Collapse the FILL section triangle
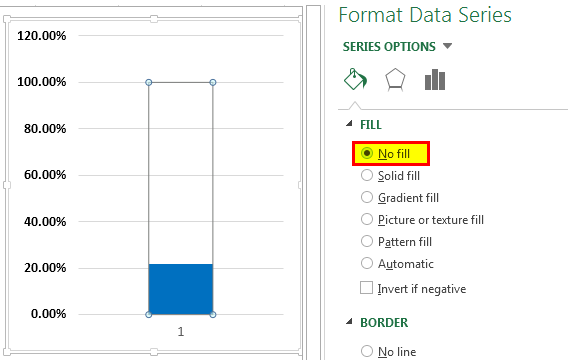 (349, 124)
